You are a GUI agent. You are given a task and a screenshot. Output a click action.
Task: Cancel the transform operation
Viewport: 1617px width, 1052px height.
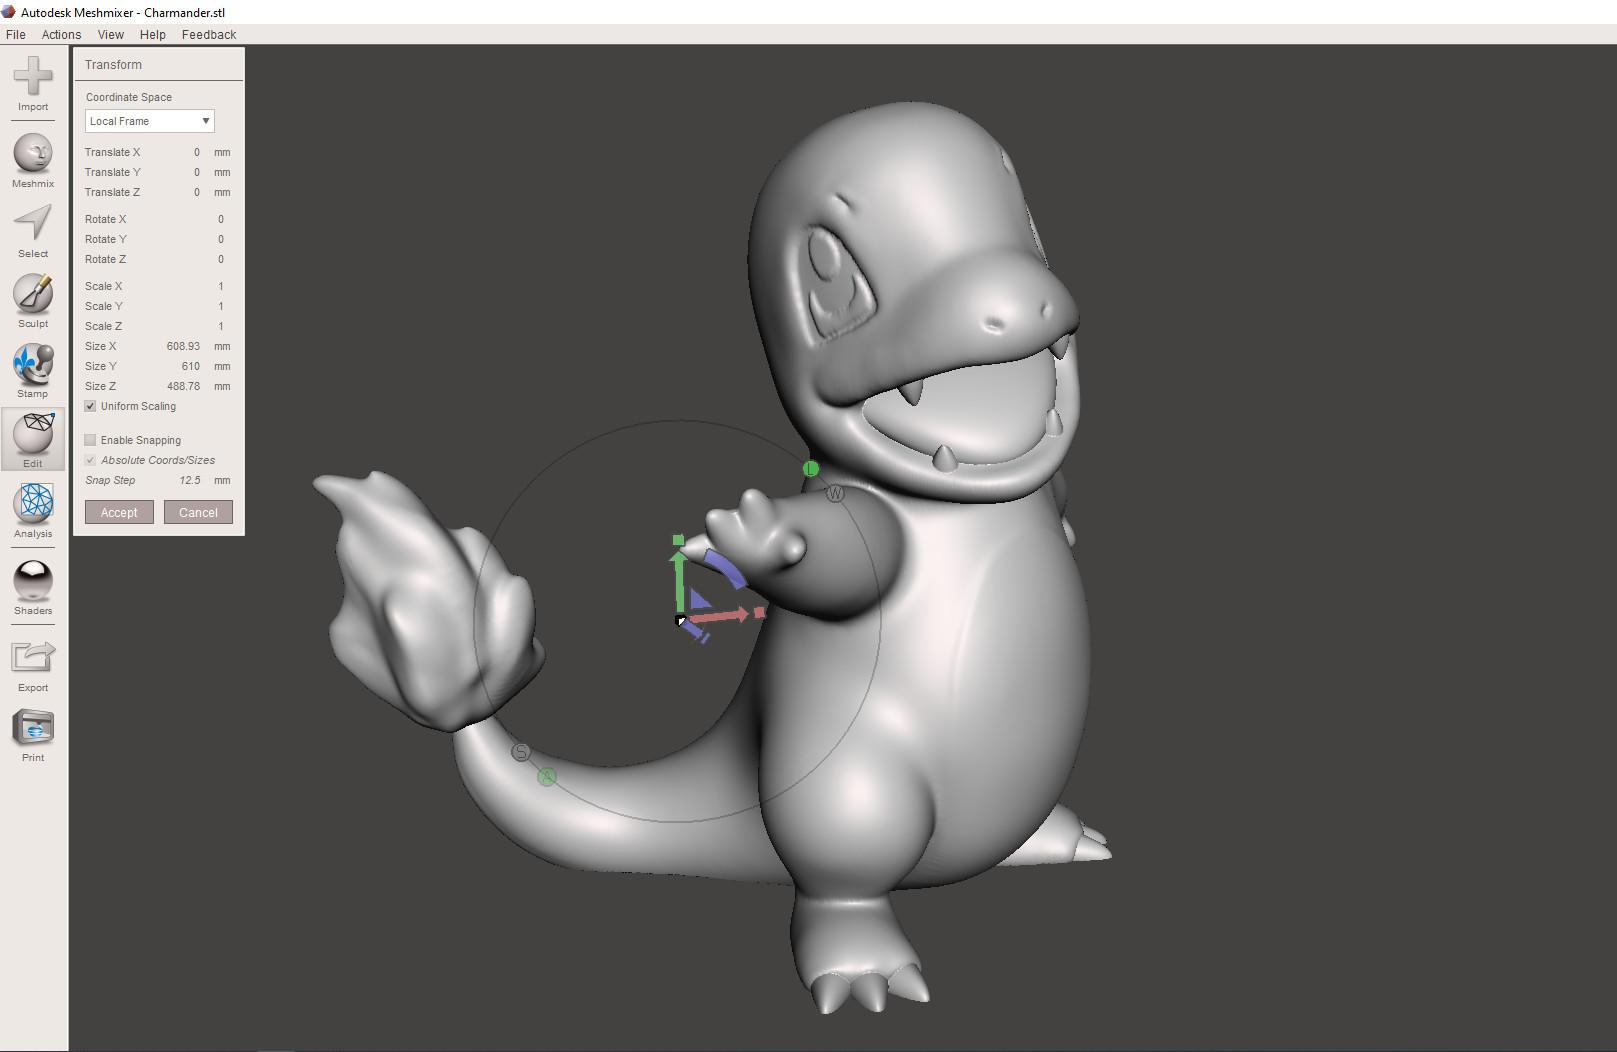198,512
